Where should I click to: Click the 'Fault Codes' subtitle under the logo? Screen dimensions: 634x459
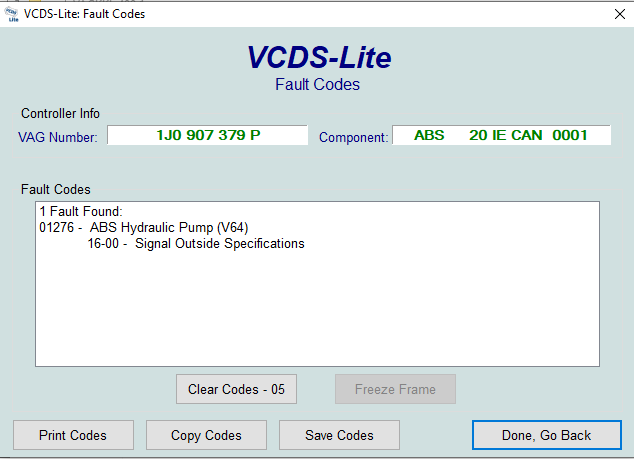point(317,85)
